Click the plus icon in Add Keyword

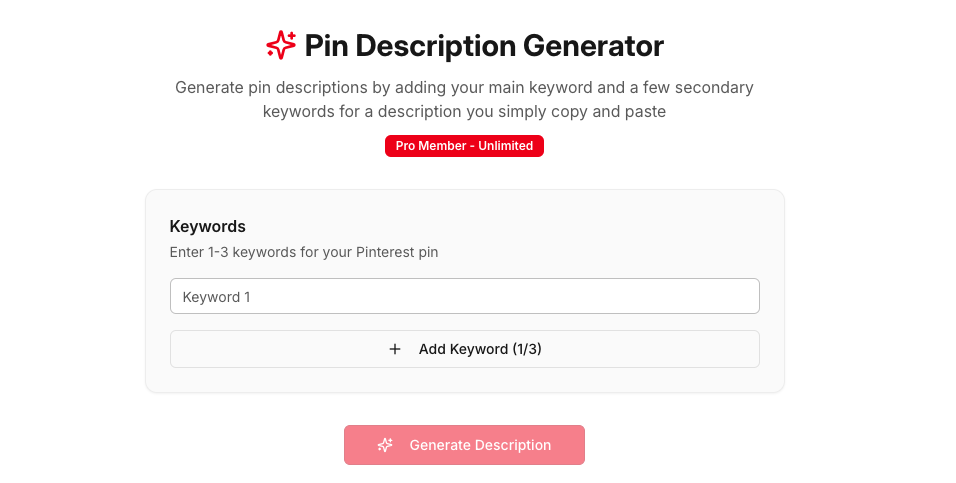coord(395,349)
